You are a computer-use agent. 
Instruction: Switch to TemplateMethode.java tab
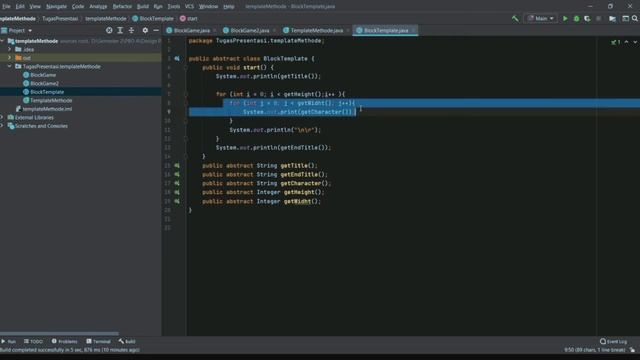316,30
